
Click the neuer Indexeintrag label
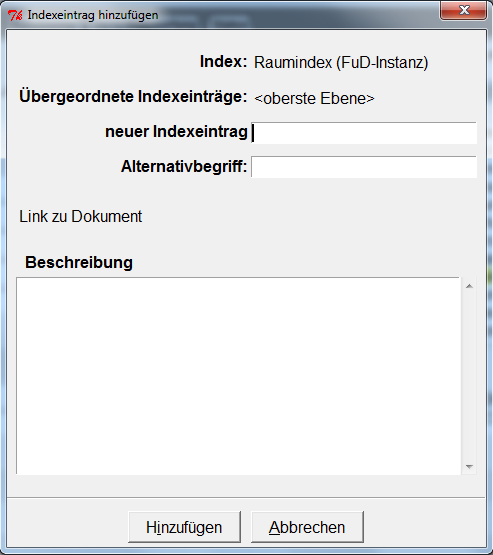tap(176, 132)
